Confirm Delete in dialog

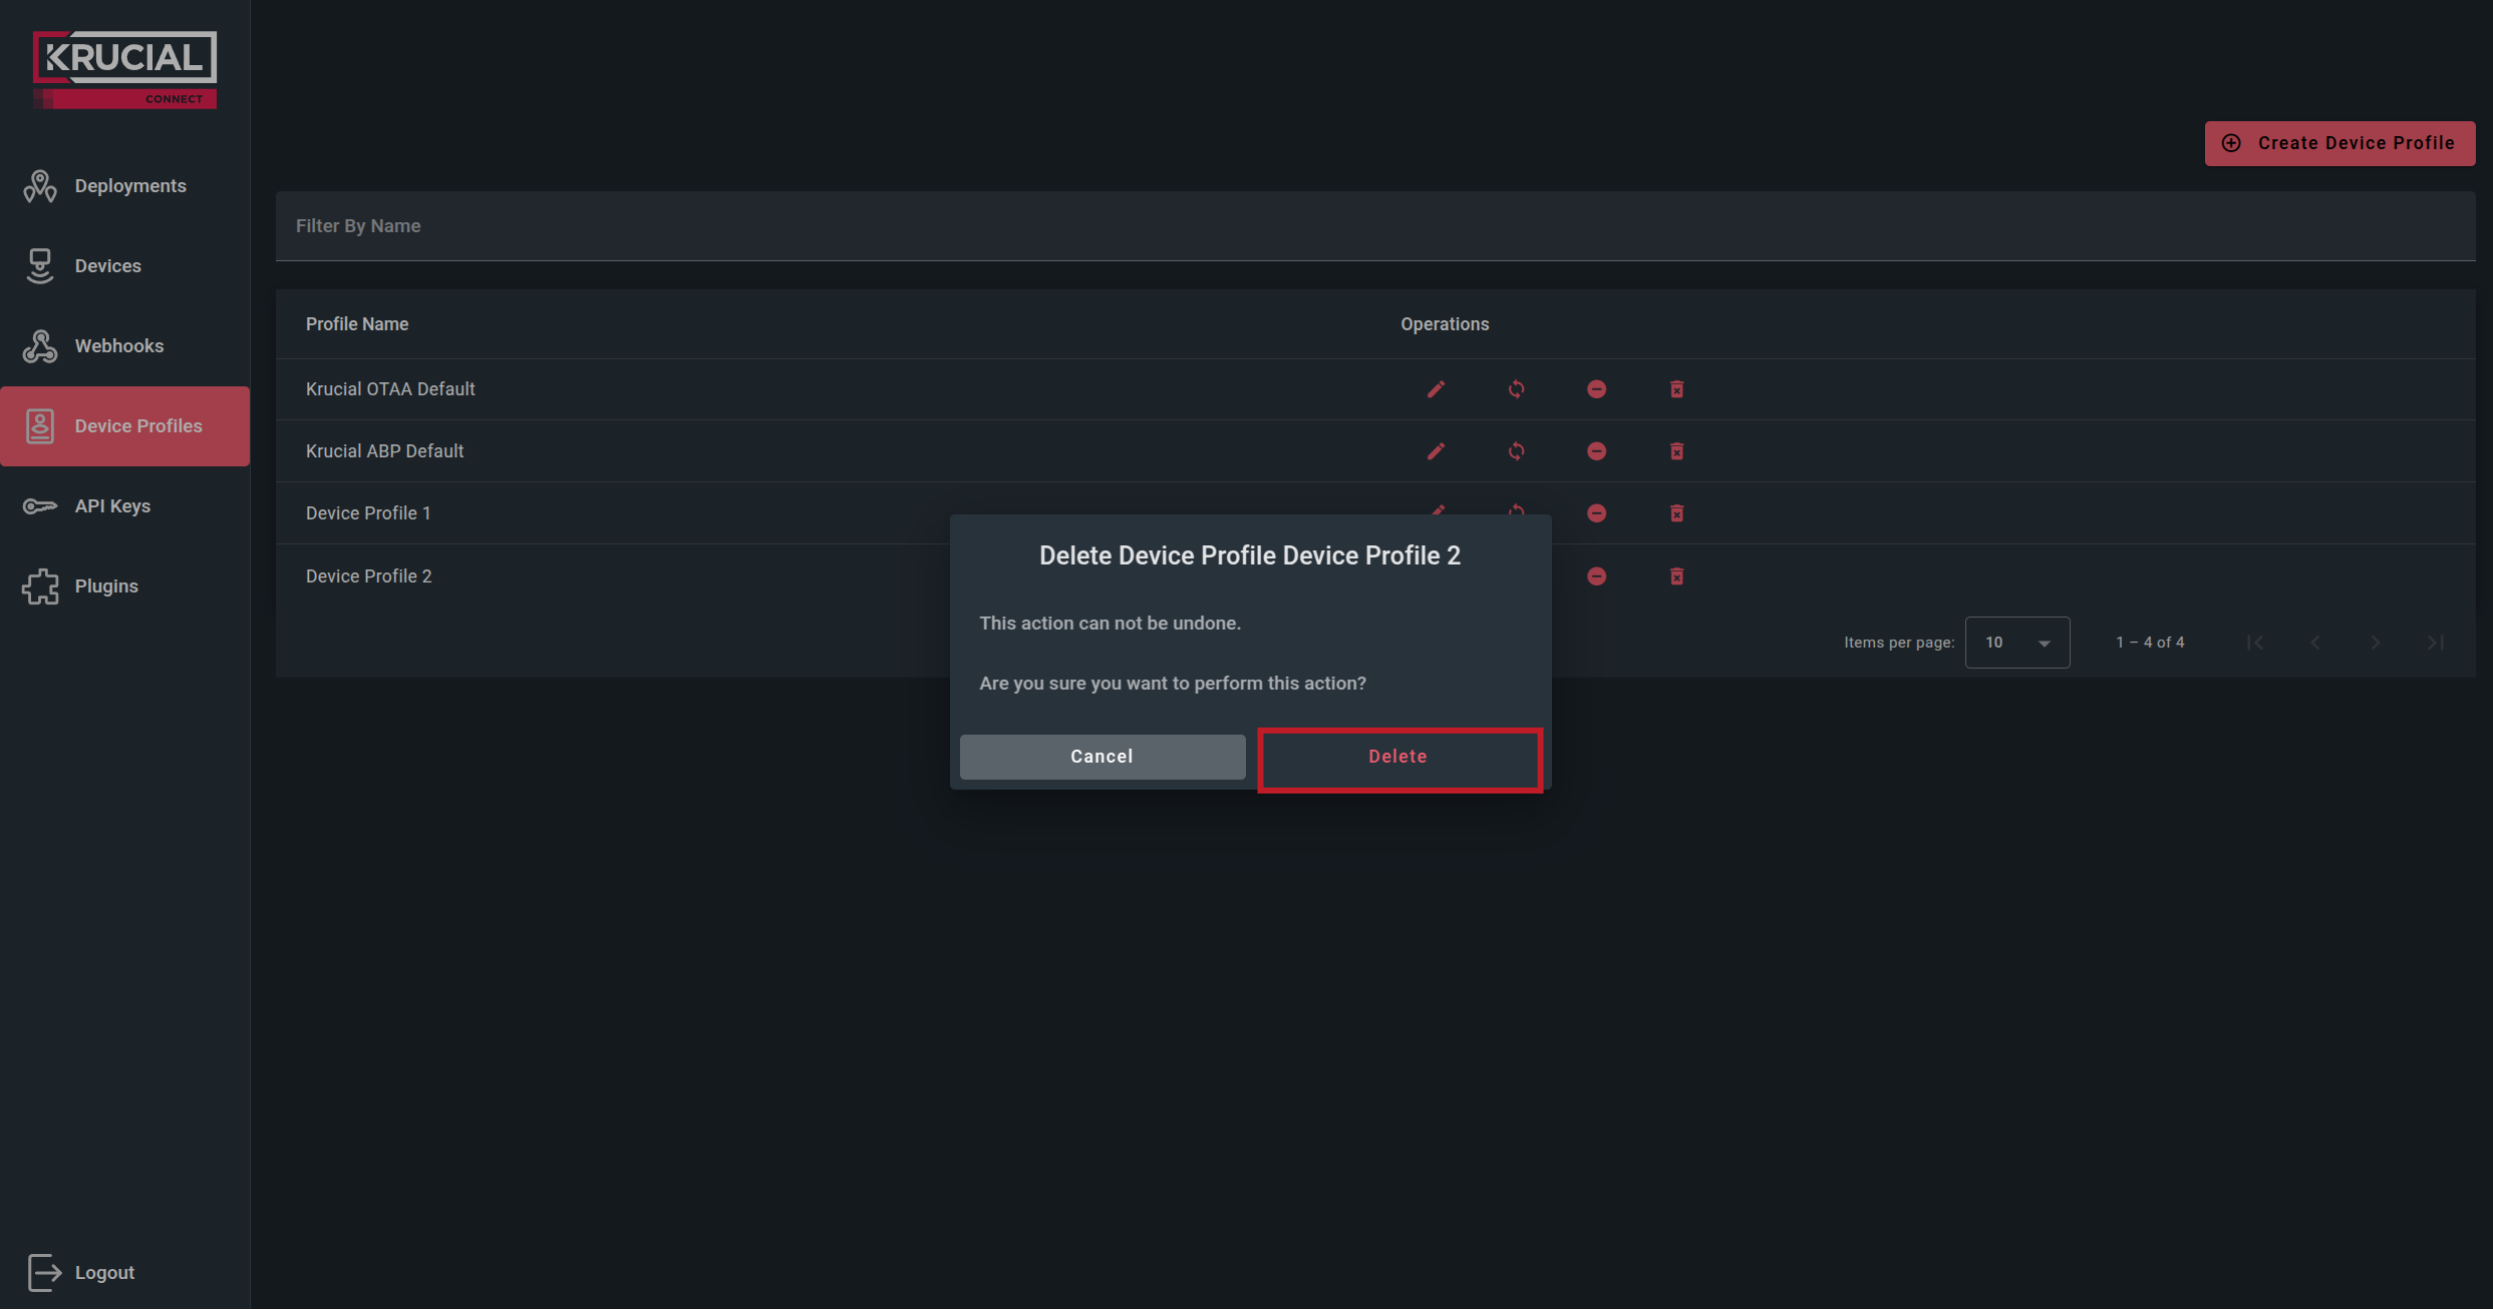[1398, 757]
